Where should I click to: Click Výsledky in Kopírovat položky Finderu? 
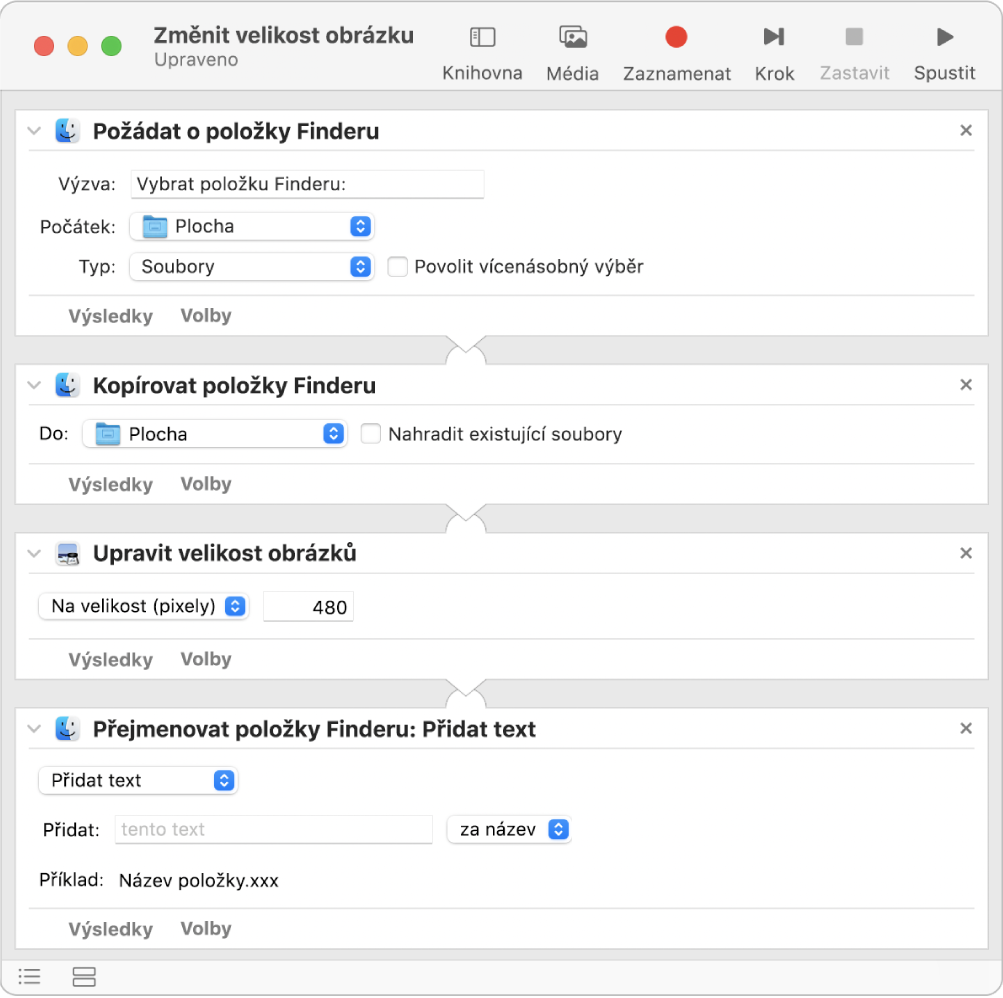tap(110, 485)
